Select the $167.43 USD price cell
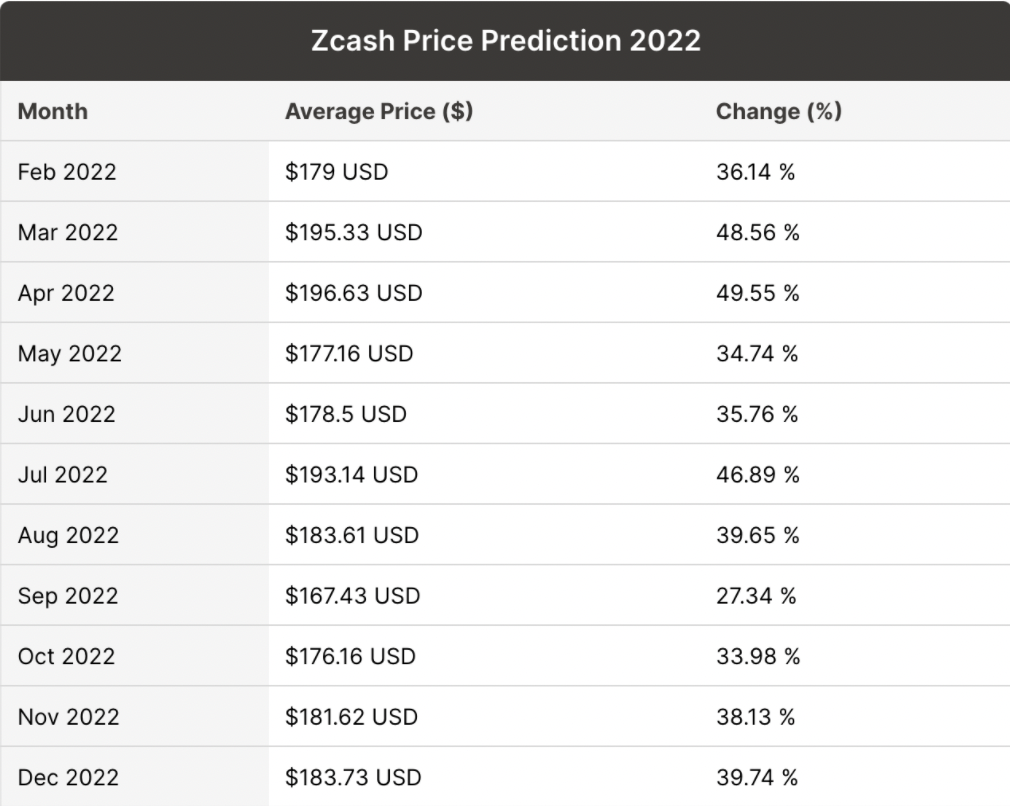This screenshot has height=806, width=1010. coord(352,596)
